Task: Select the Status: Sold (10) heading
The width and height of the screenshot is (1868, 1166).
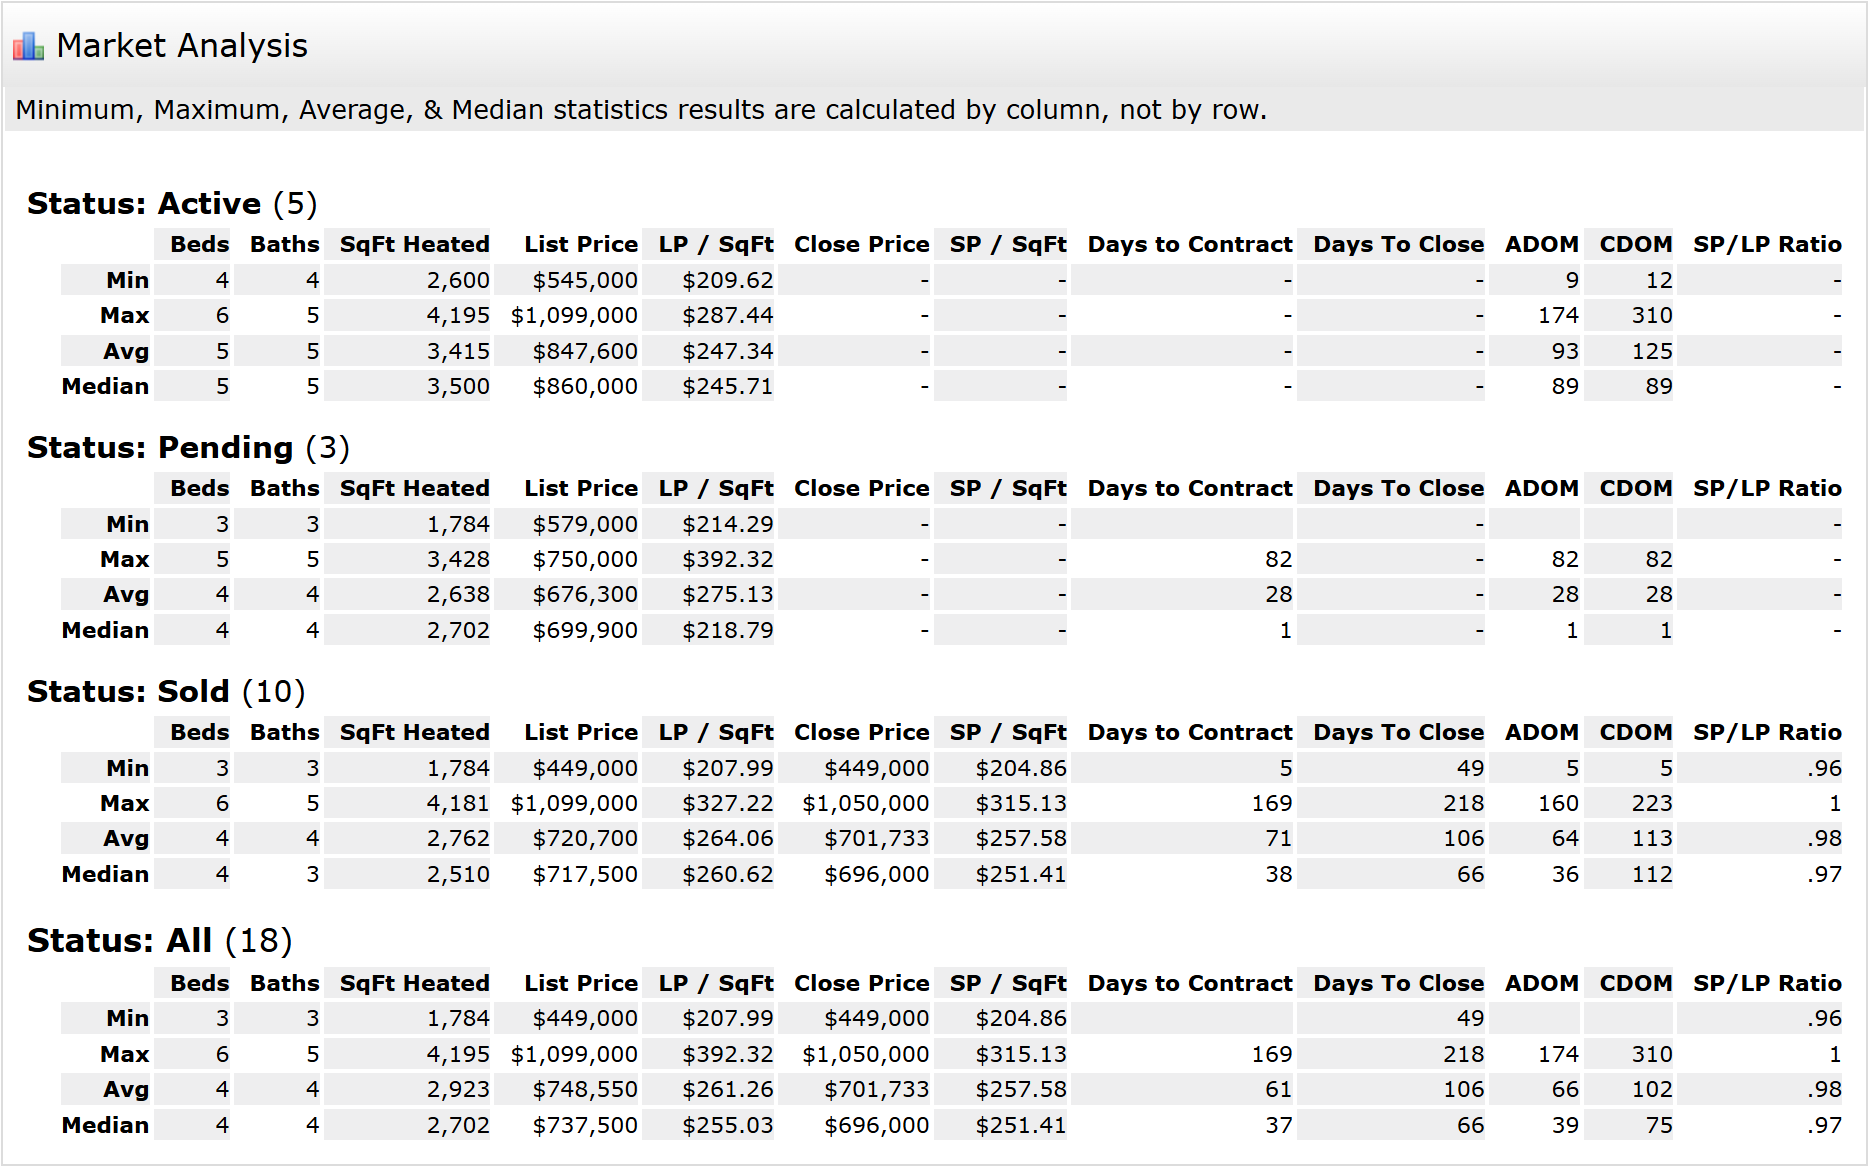Action: coord(166,691)
